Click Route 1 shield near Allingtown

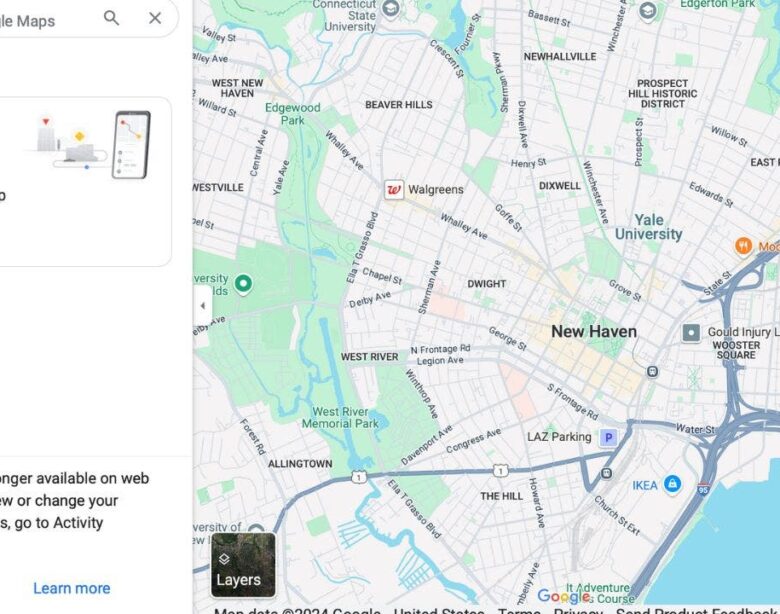click(x=359, y=477)
